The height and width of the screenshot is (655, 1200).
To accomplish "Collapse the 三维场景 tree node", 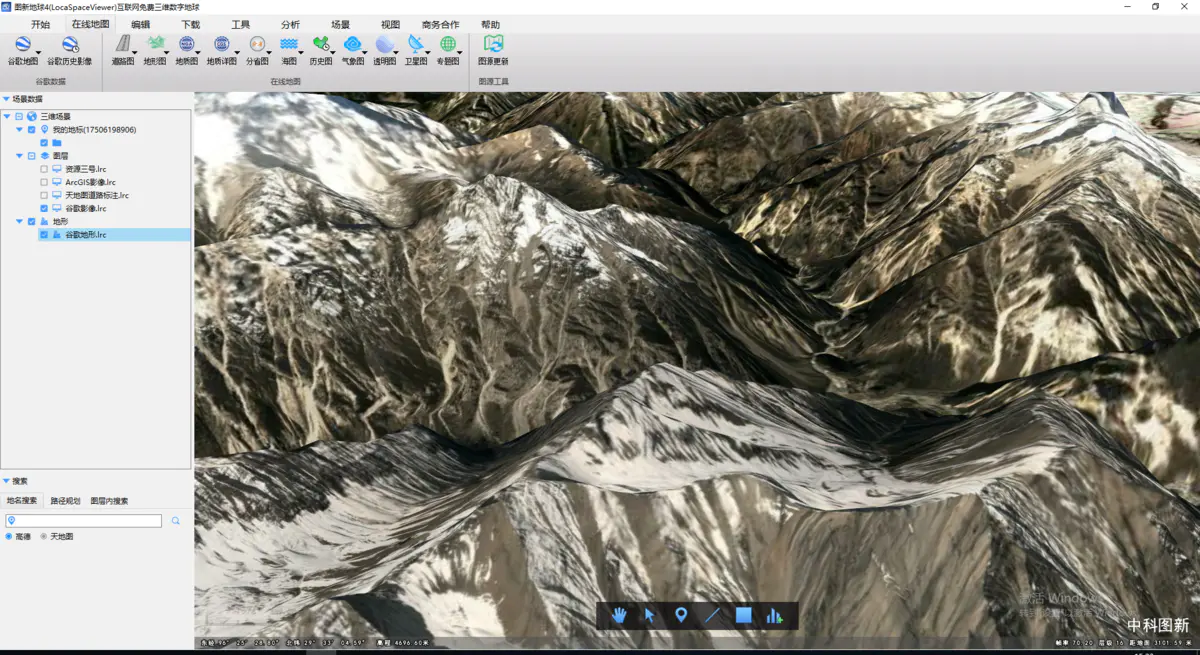I will pyautogui.click(x=7, y=117).
